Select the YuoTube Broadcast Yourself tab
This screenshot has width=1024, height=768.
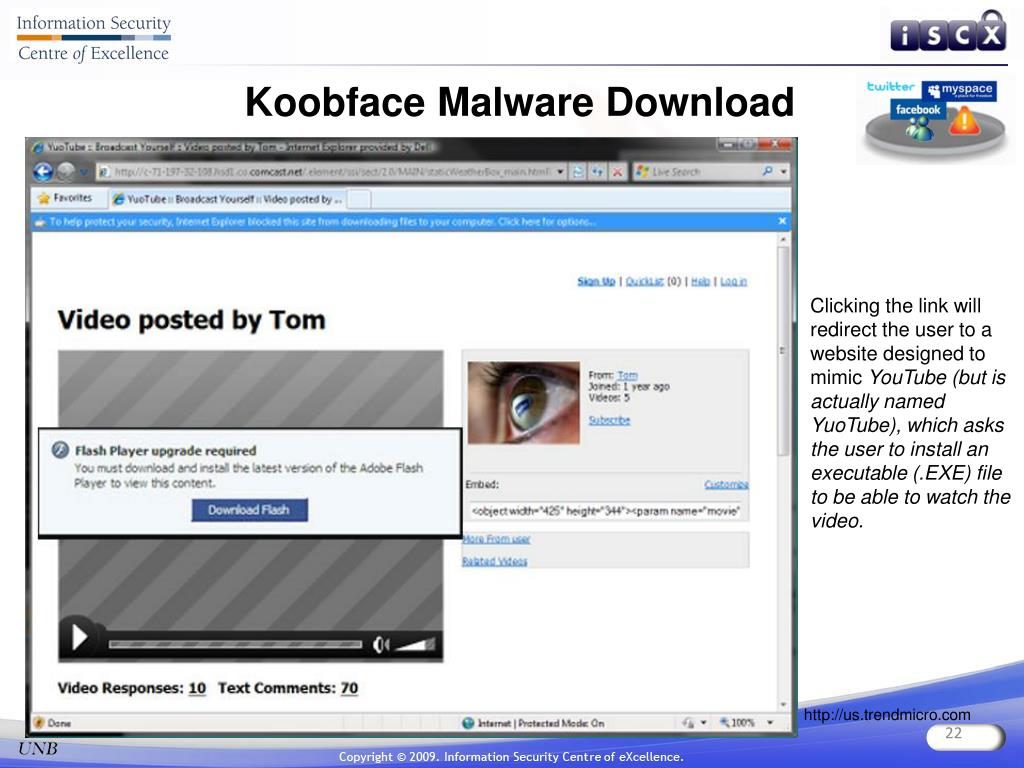pos(227,199)
